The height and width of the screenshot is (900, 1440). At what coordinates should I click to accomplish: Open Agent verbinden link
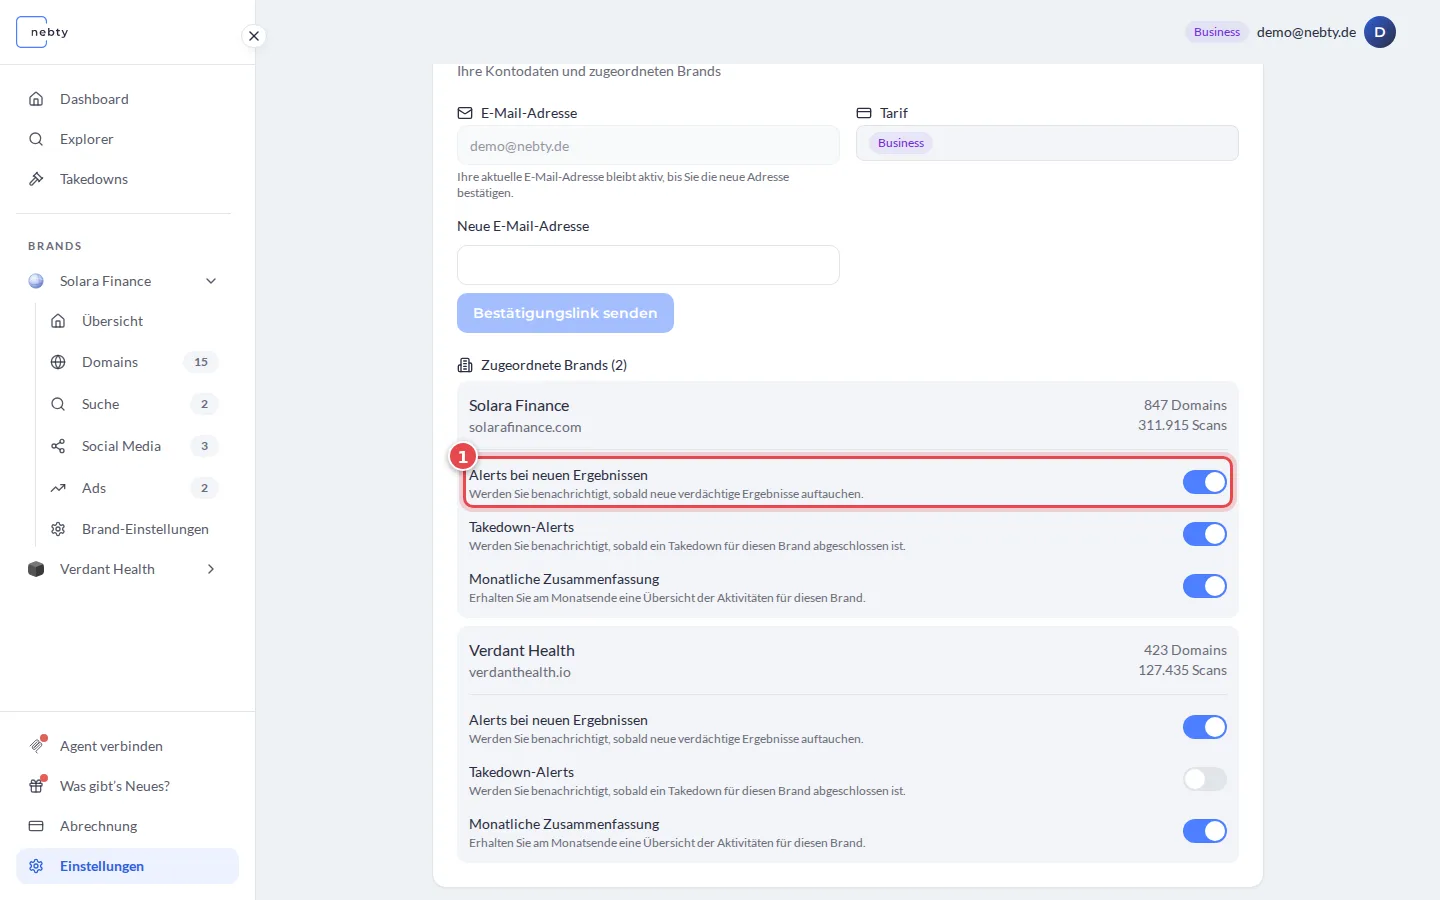click(x=127, y=746)
